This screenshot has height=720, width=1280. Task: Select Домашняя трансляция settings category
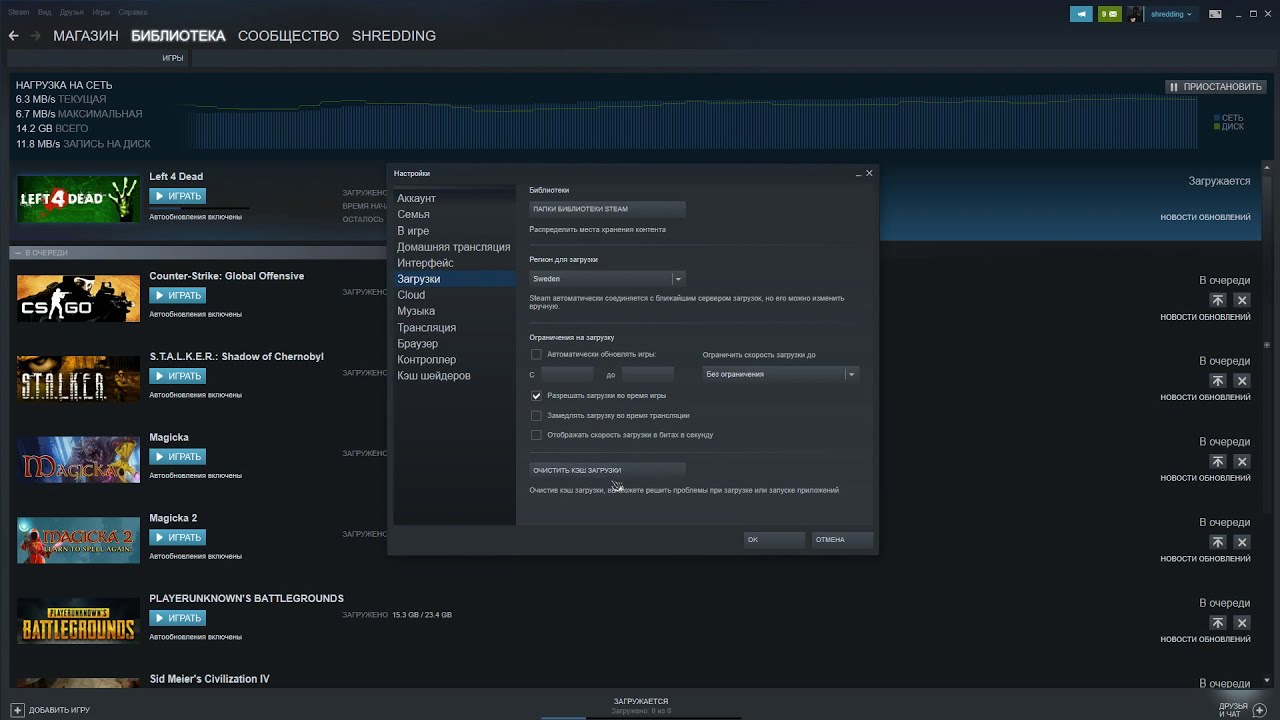click(454, 247)
